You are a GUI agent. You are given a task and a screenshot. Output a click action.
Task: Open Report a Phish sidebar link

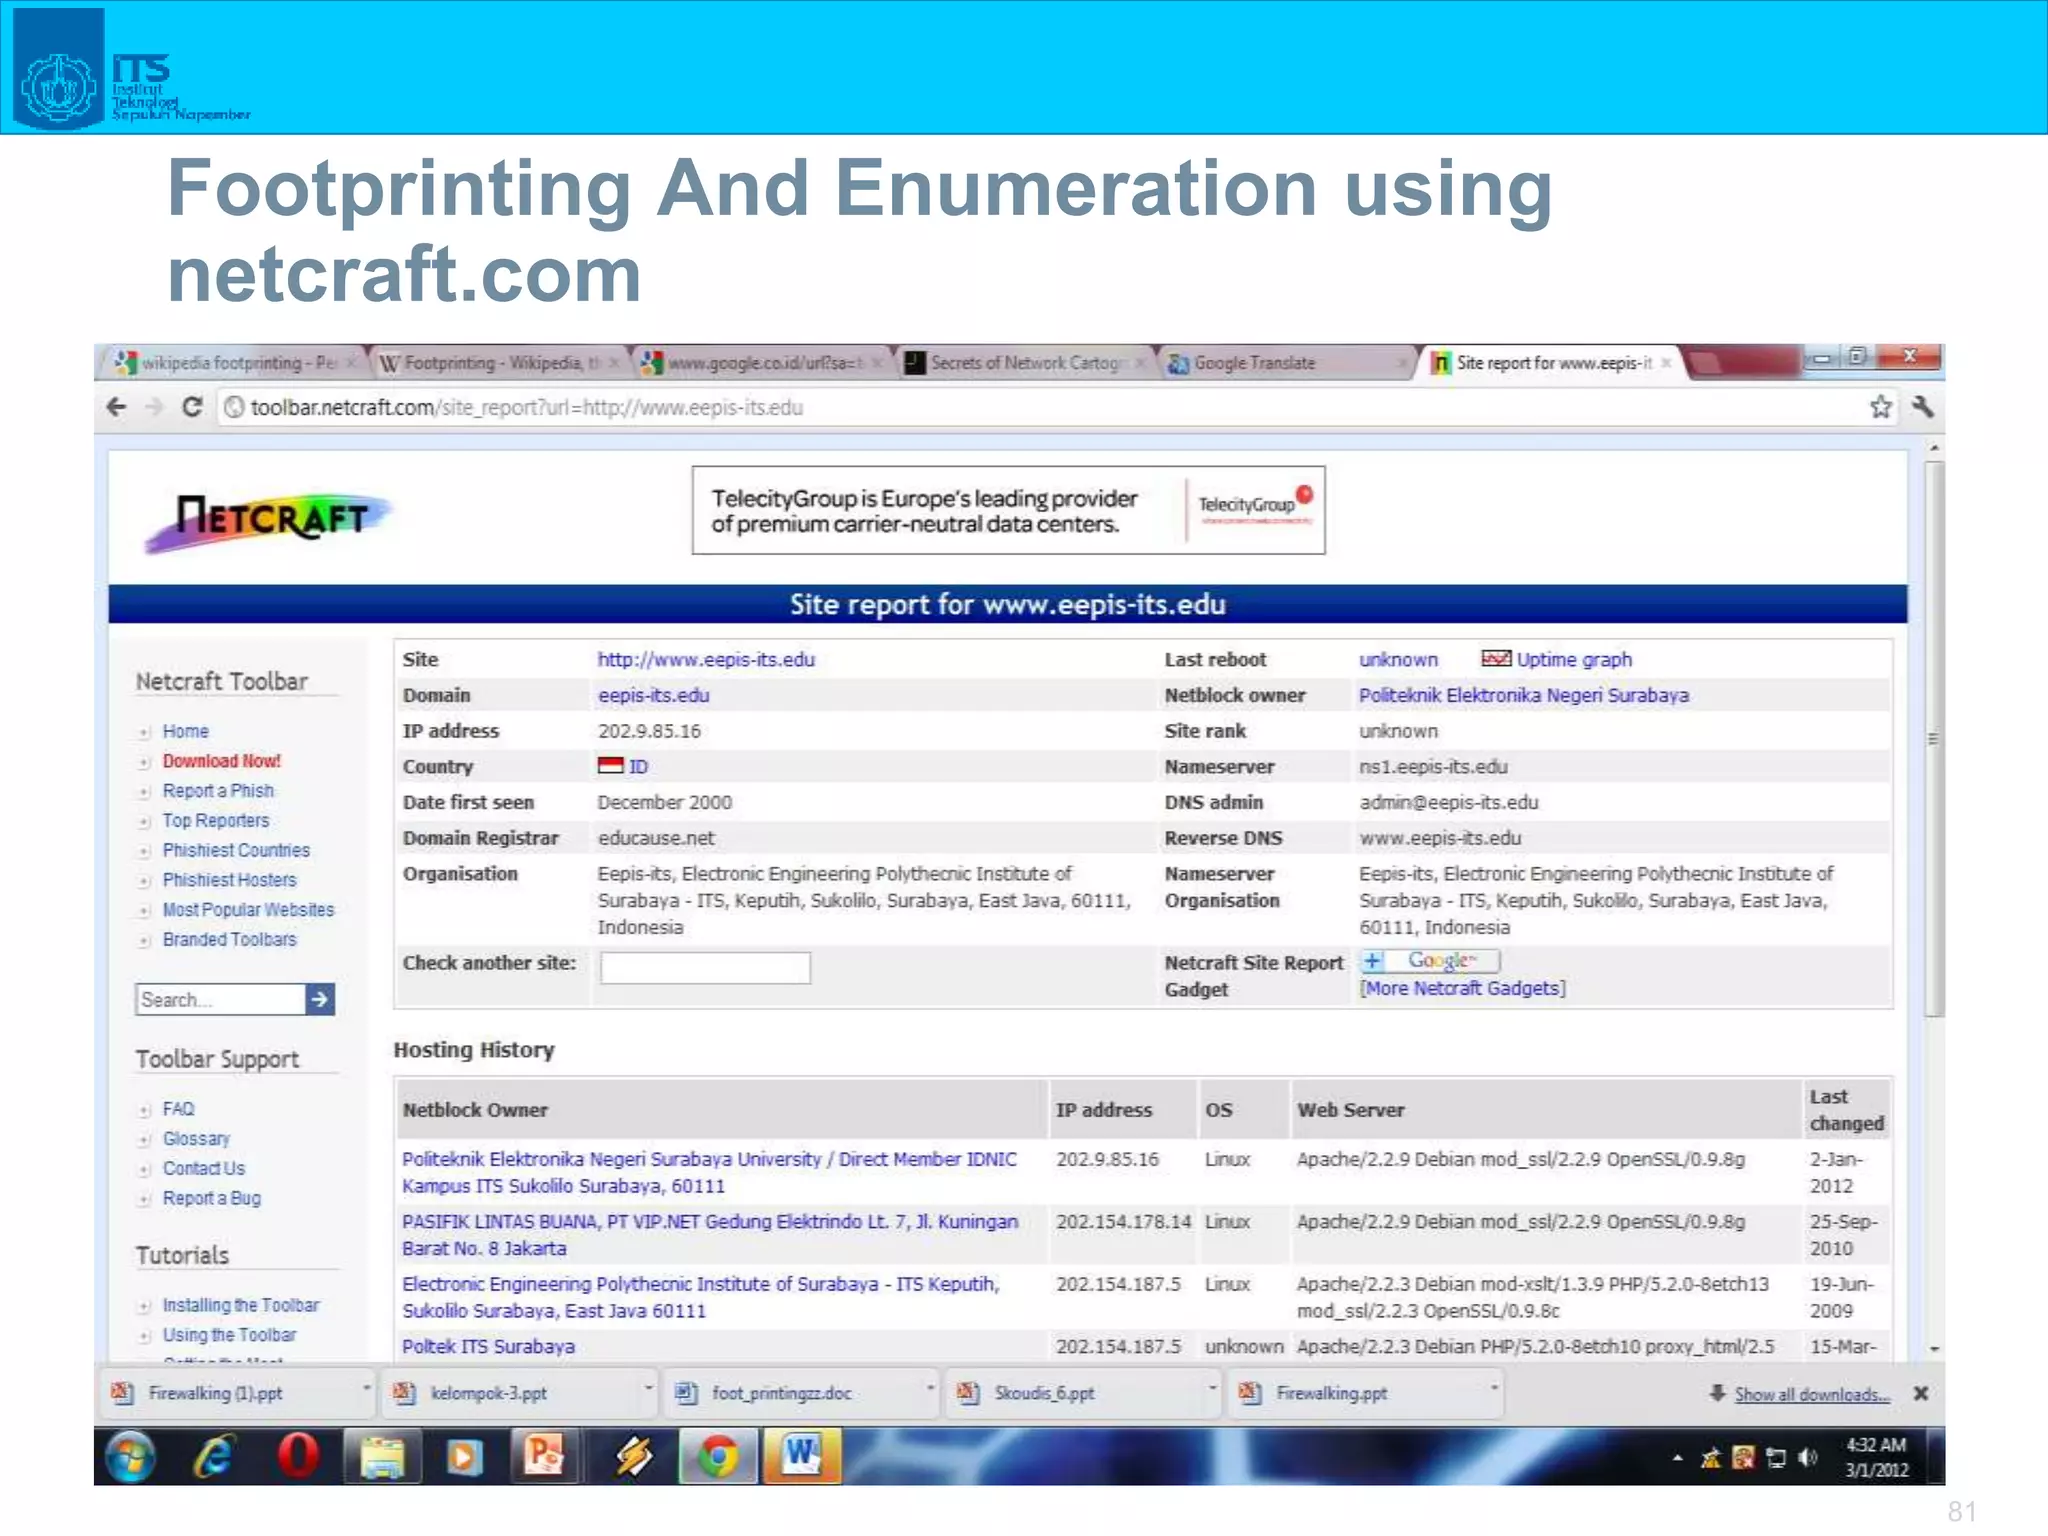tap(218, 791)
